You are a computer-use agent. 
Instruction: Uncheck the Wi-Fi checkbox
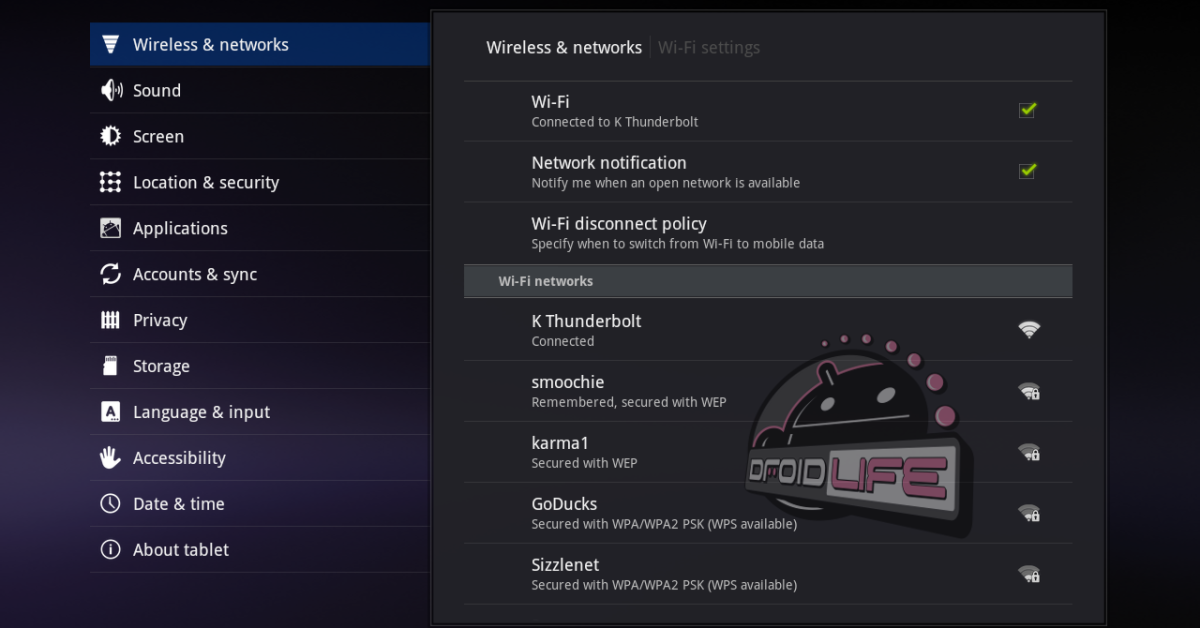point(1027,110)
